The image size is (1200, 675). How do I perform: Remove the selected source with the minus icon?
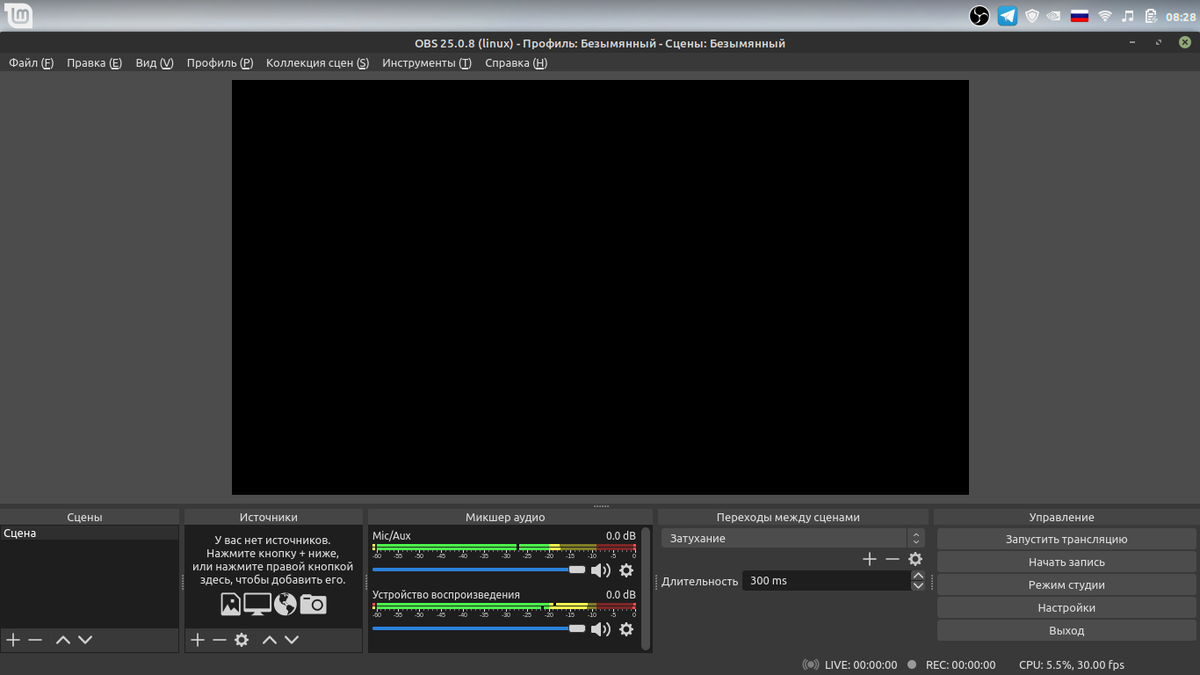point(218,639)
